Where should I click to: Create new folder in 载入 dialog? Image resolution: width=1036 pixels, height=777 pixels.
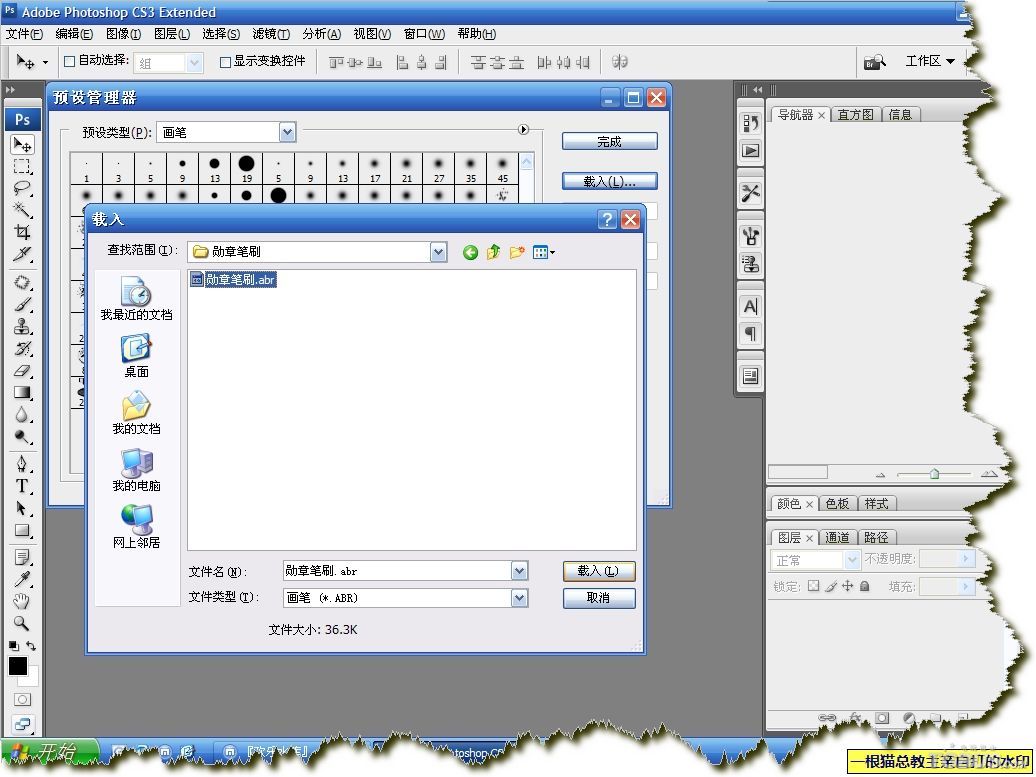click(x=517, y=252)
